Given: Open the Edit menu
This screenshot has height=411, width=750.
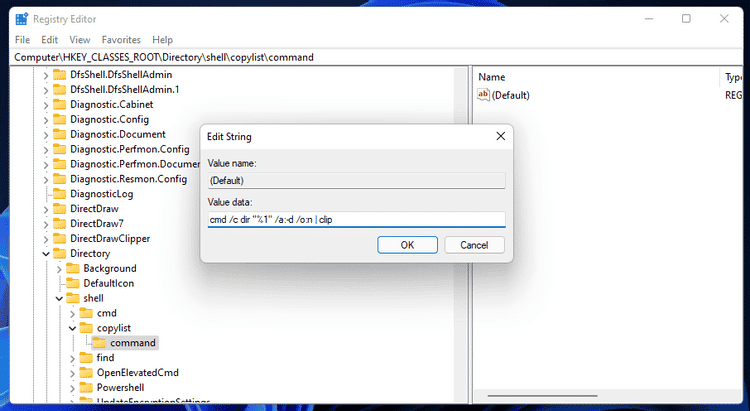Looking at the screenshot, I should [49, 40].
